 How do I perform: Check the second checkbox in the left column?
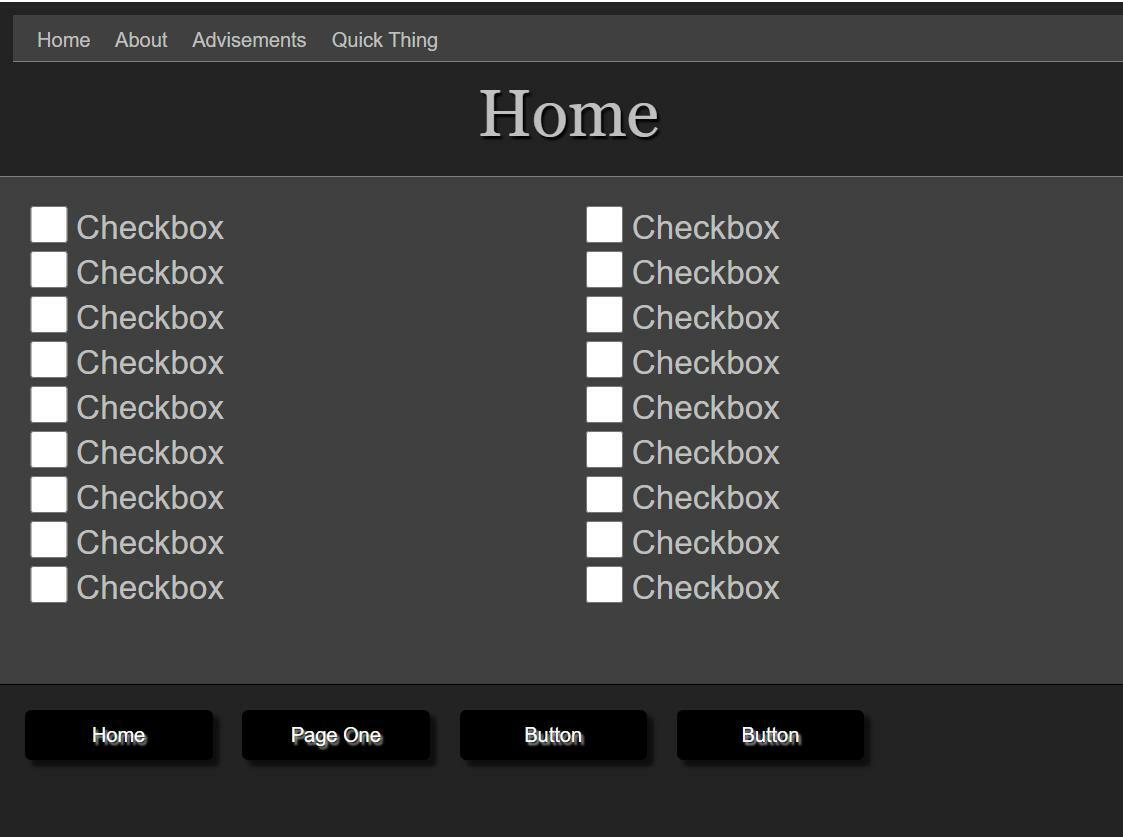point(48,270)
